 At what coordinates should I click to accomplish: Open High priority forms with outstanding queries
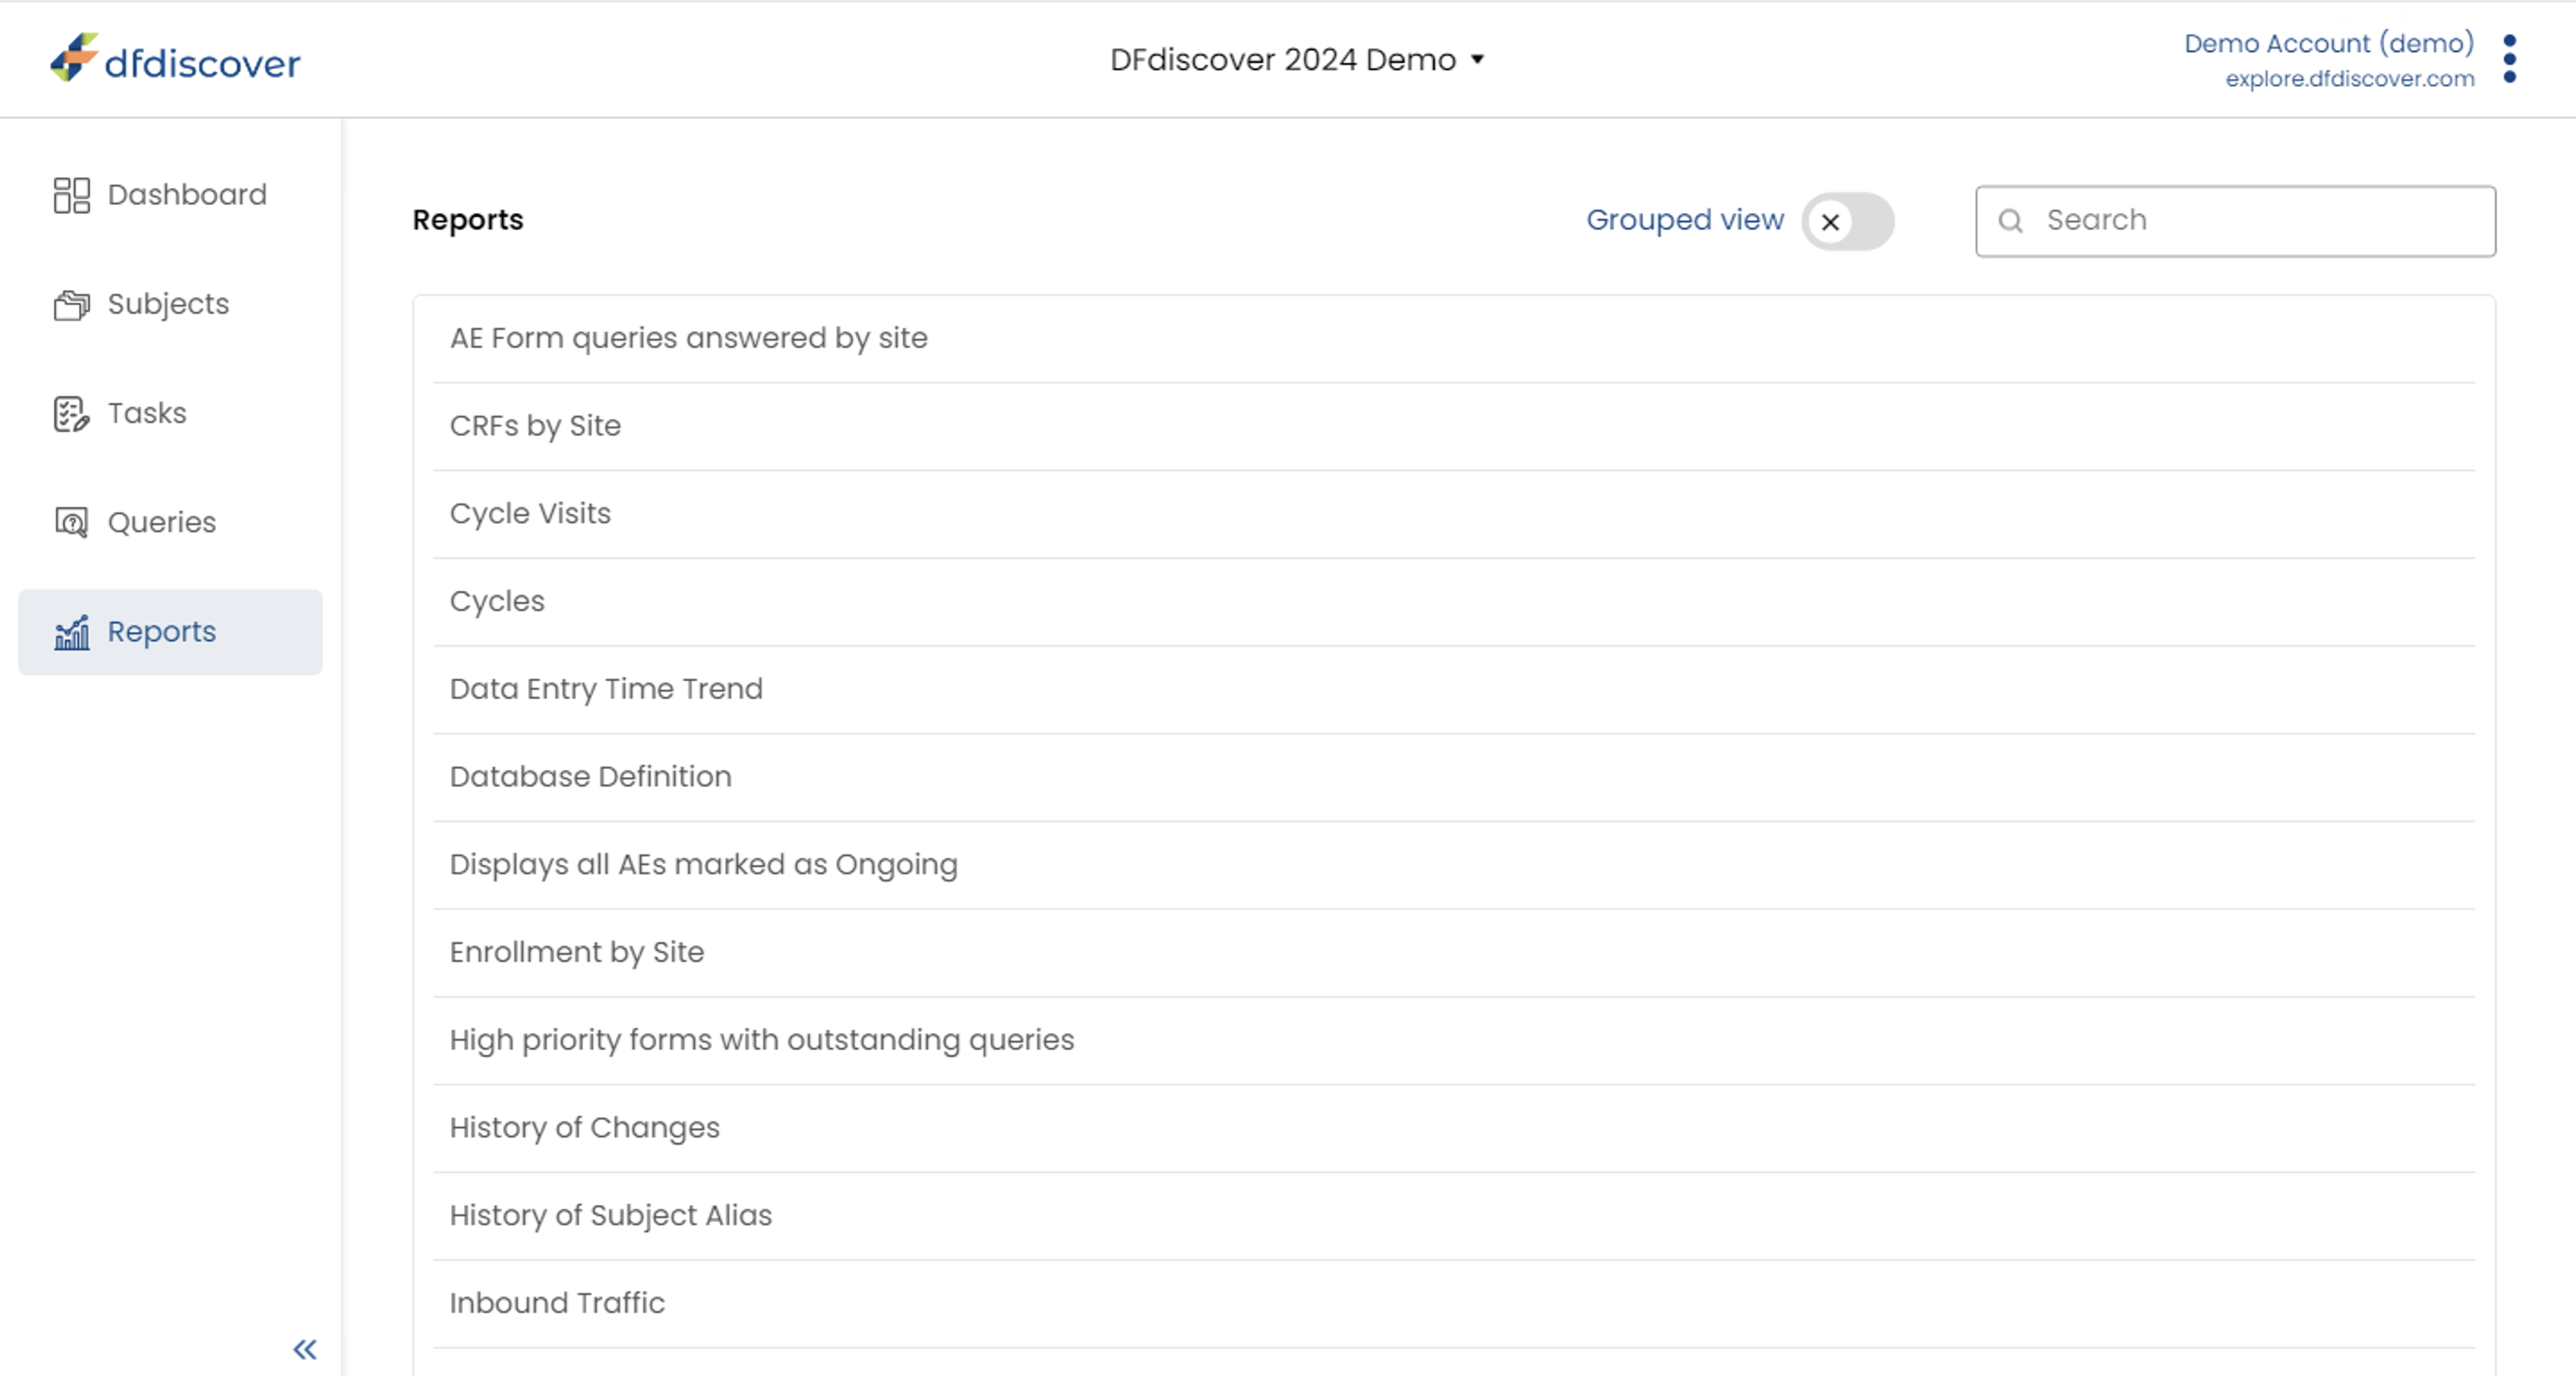click(x=1454, y=1041)
